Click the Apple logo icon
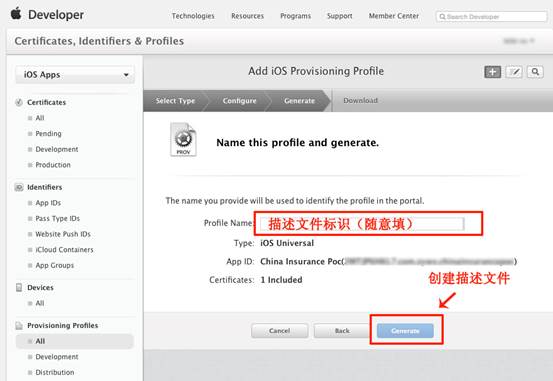 coord(16,13)
